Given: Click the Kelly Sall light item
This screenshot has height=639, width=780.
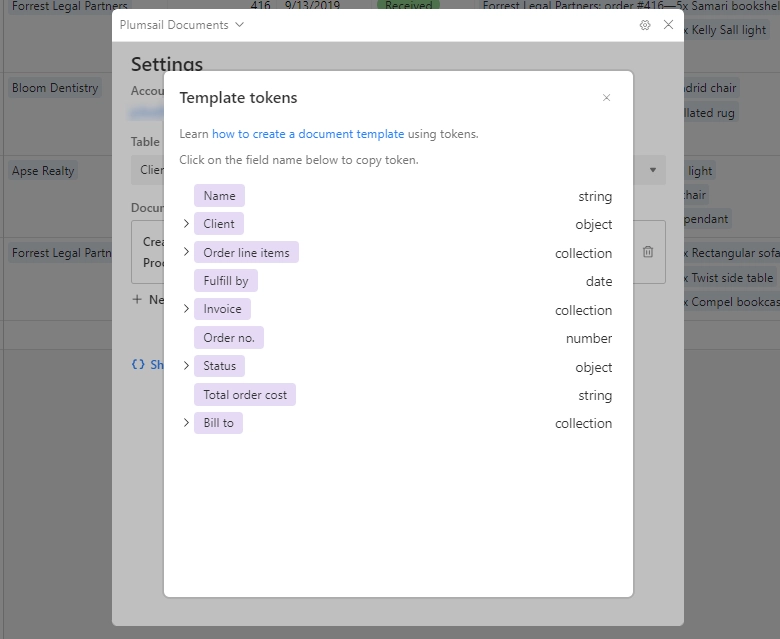Looking at the screenshot, I should click(x=727, y=30).
